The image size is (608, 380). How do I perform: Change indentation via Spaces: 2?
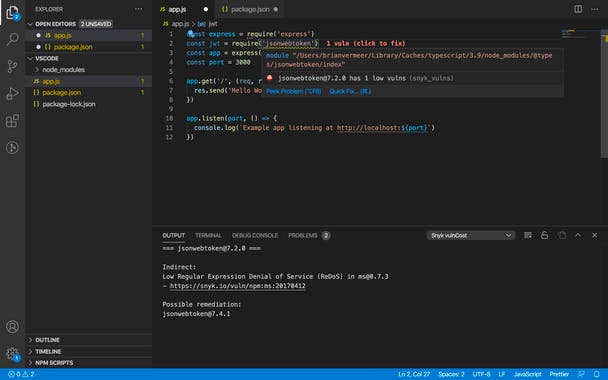tap(451, 374)
